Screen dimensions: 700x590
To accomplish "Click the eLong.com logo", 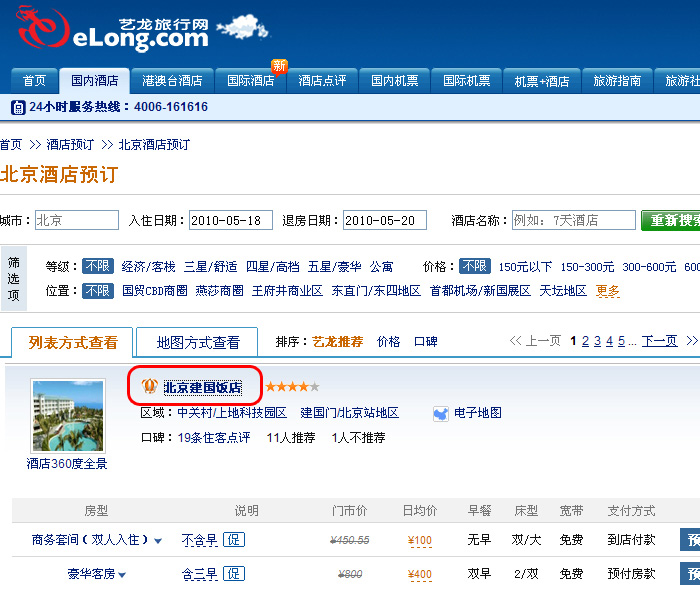I will pos(112,30).
